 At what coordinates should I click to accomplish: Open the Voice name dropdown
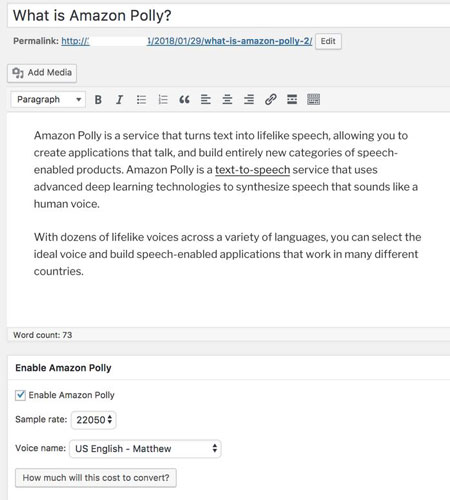point(145,449)
